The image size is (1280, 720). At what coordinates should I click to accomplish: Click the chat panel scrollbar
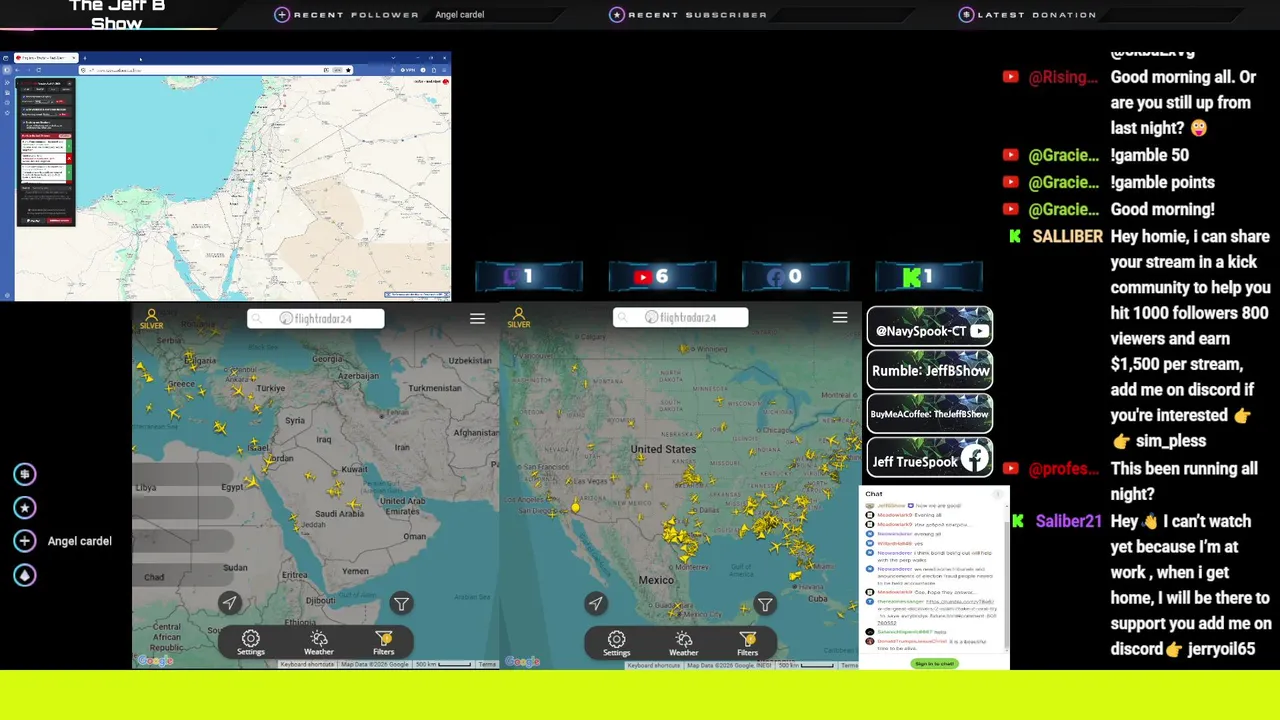point(1007,584)
